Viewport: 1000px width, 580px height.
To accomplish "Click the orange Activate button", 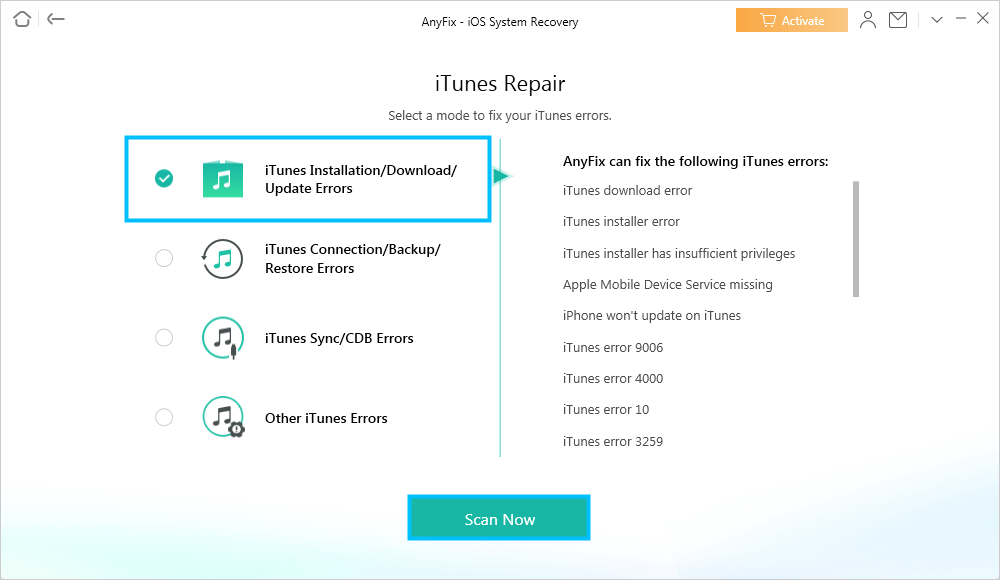I will point(791,20).
